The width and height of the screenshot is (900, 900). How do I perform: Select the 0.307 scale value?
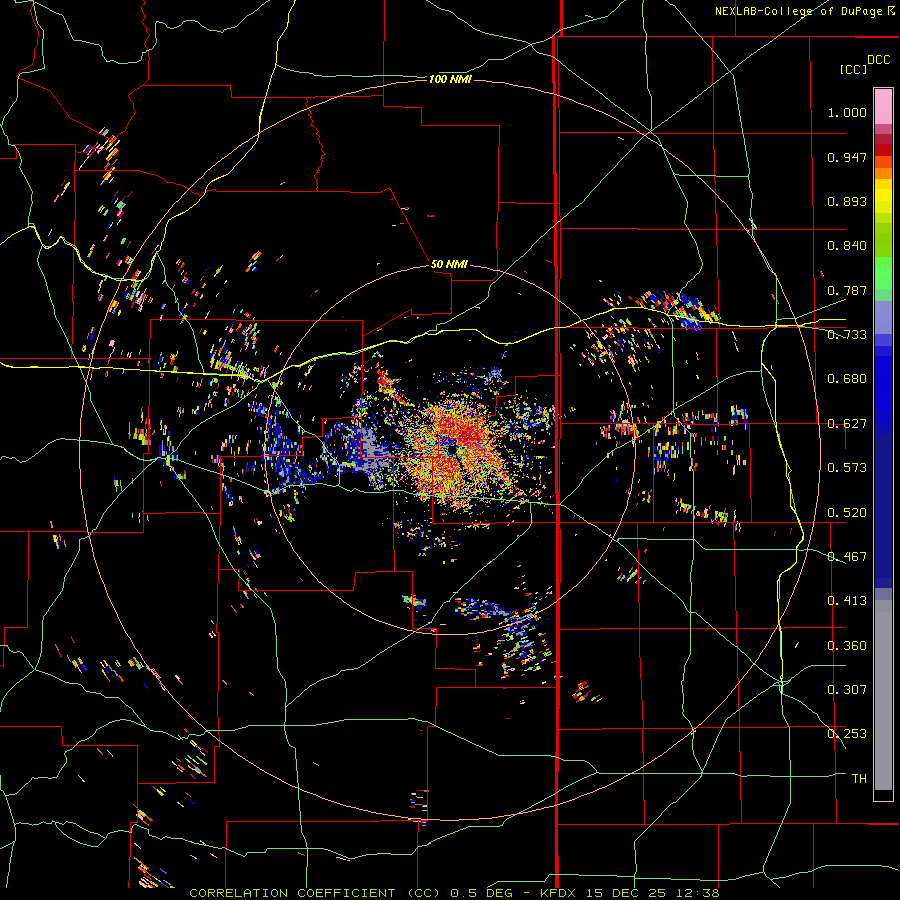(847, 690)
